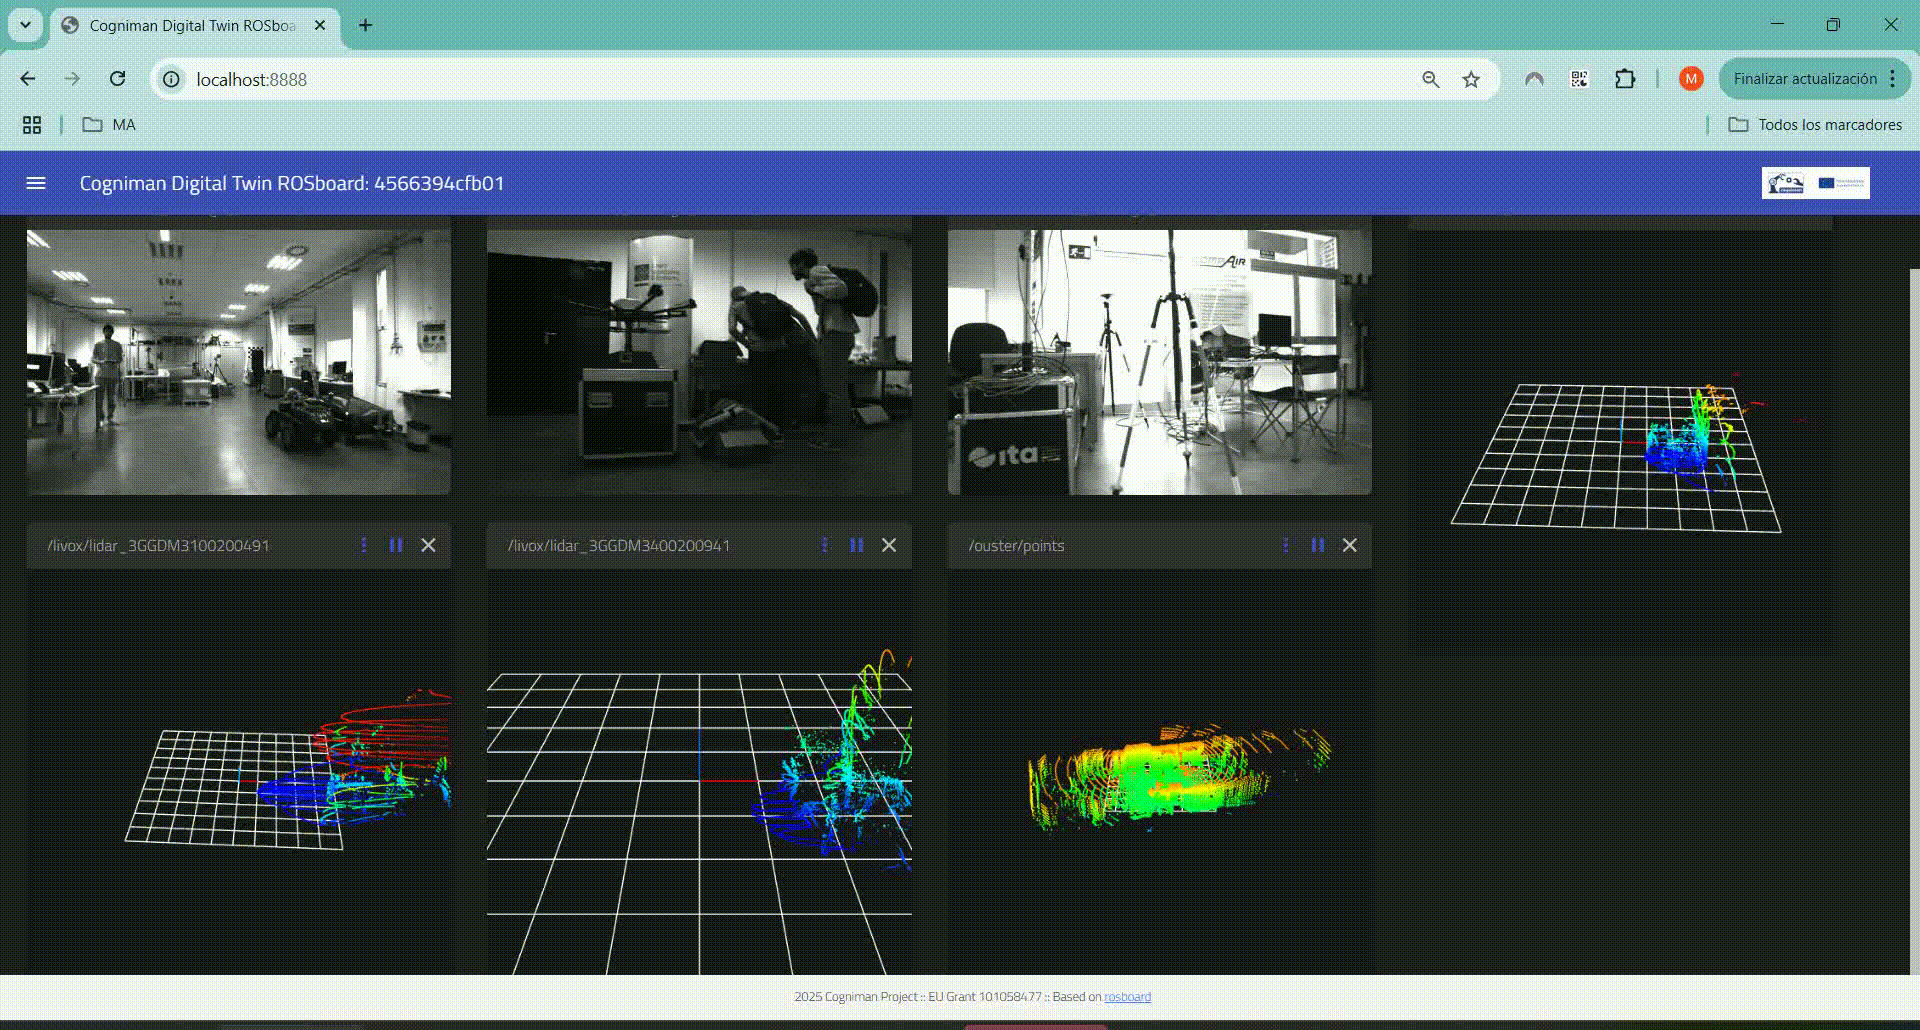Open the apps grid shortcut in bookmarks bar
Image resolution: width=1920 pixels, height=1030 pixels.
point(32,125)
